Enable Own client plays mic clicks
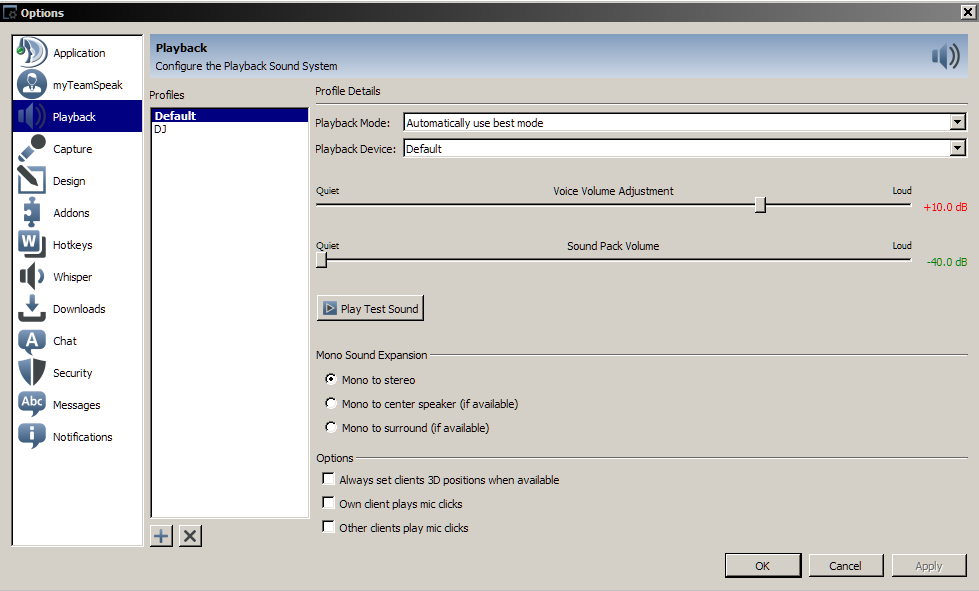The height and width of the screenshot is (591, 979). coord(328,502)
